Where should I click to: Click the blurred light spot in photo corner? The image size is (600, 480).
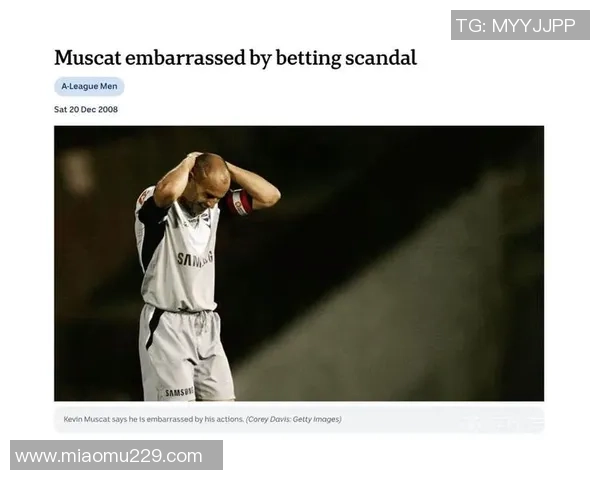point(78,170)
